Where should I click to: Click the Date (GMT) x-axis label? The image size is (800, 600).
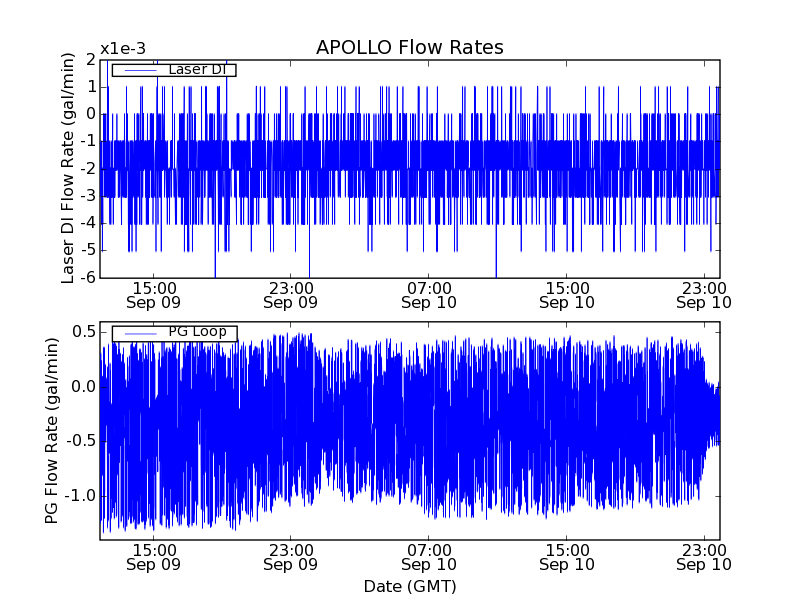pyautogui.click(x=409, y=586)
